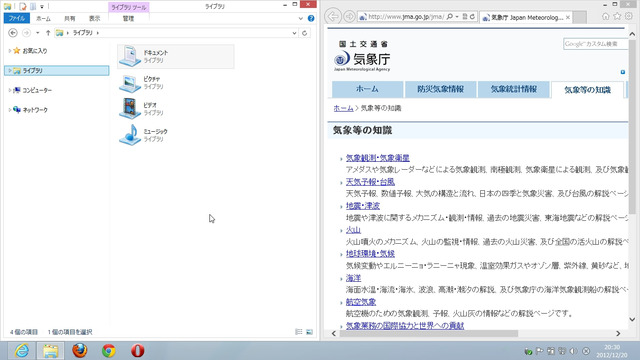Switch Explorer to details view
640x360 pixels.
click(x=299, y=332)
